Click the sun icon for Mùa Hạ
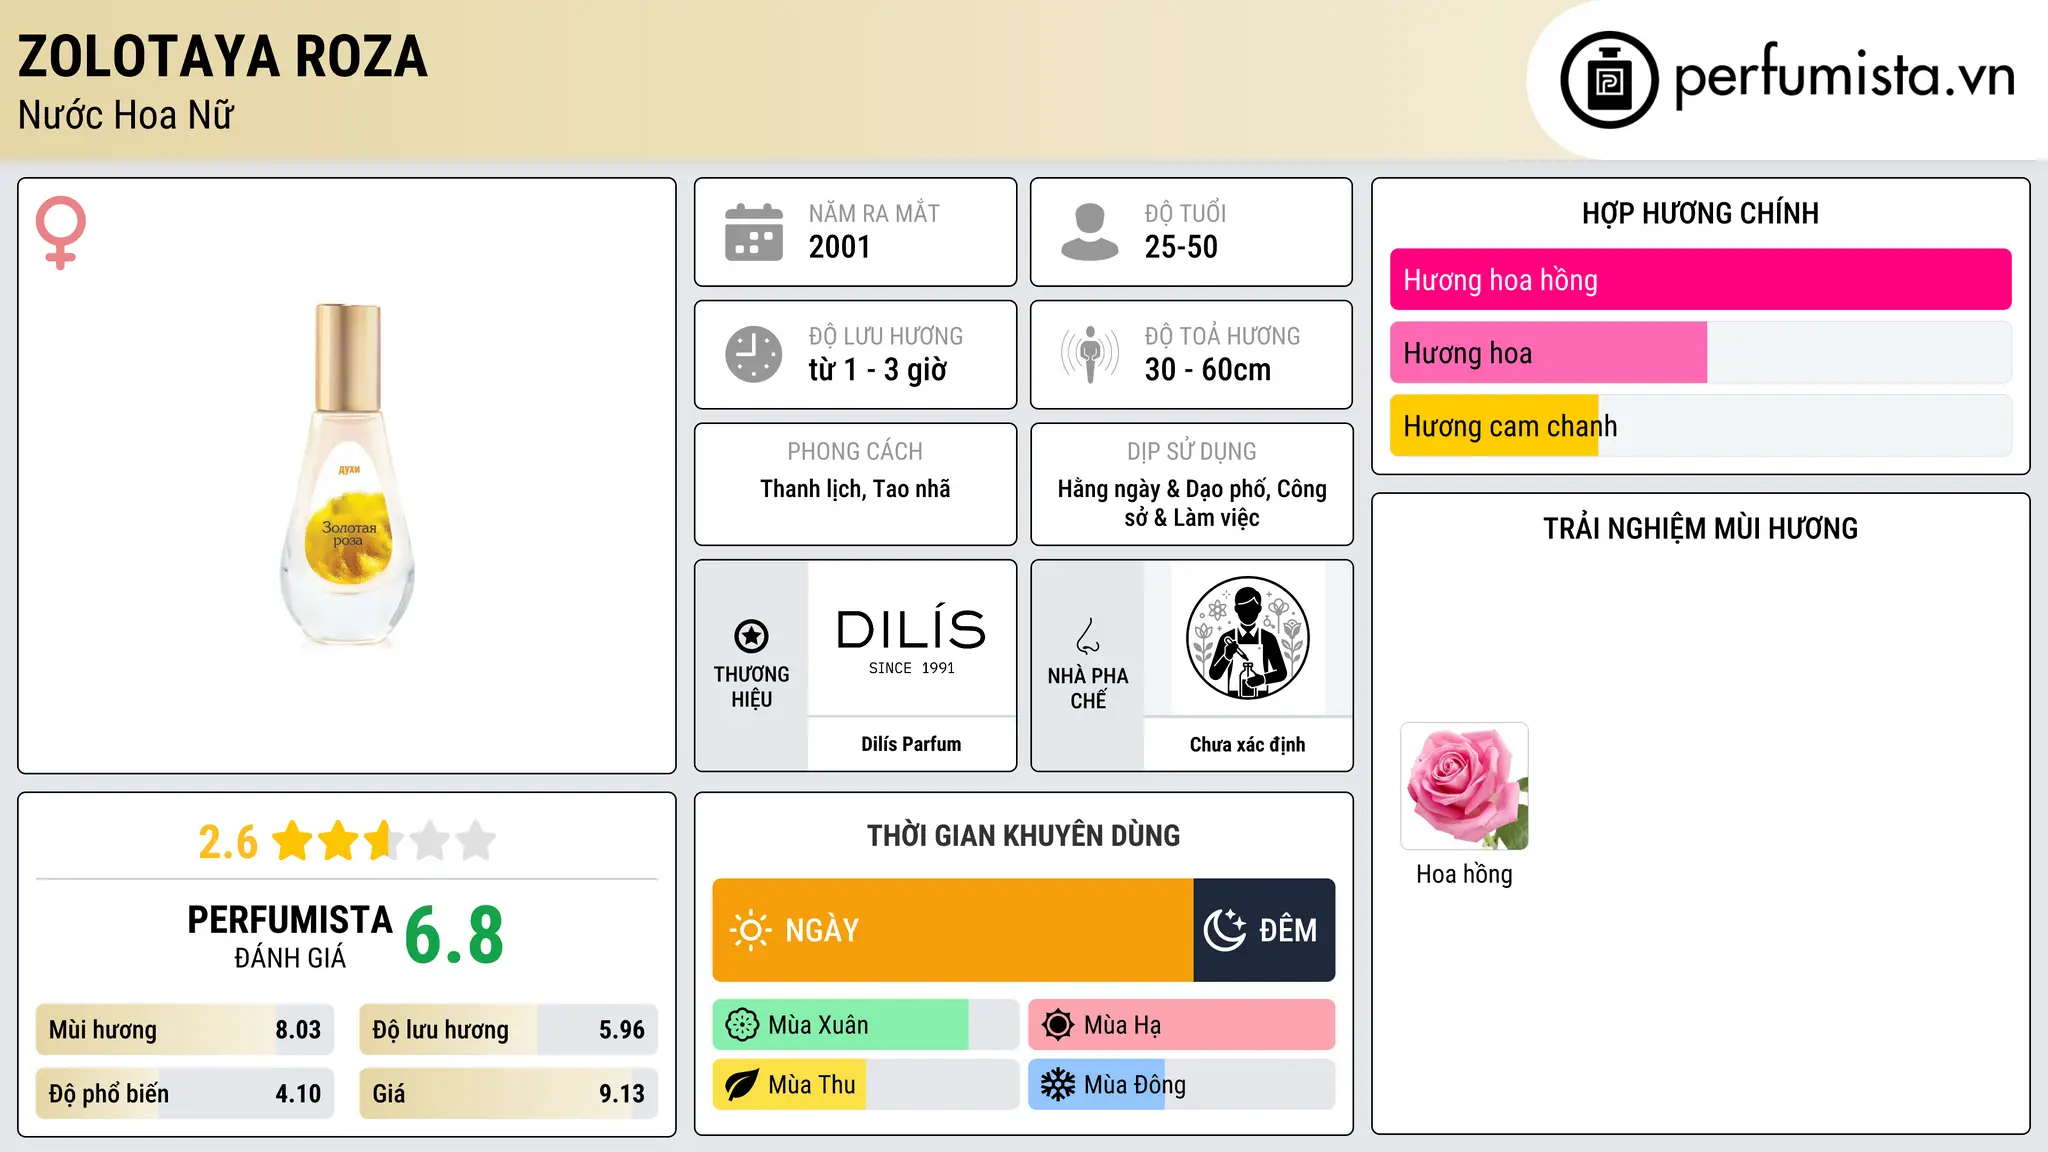Screen dimensions: 2048x1152 [x=1058, y=1025]
